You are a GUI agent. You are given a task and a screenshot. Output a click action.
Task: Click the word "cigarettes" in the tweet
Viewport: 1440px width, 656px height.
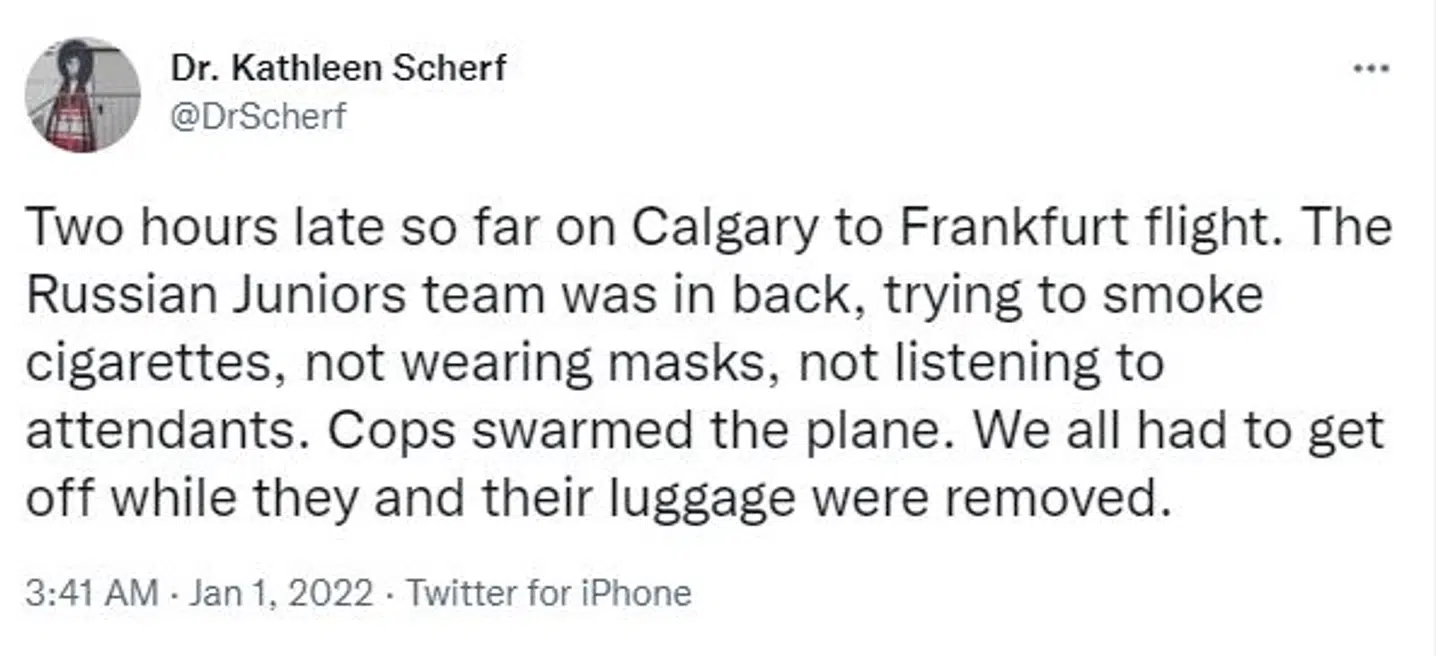[x=146, y=363]
